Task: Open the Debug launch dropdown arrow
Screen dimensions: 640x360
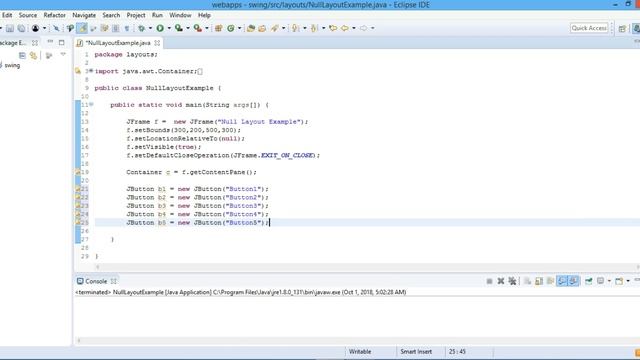Action: coord(150,28)
